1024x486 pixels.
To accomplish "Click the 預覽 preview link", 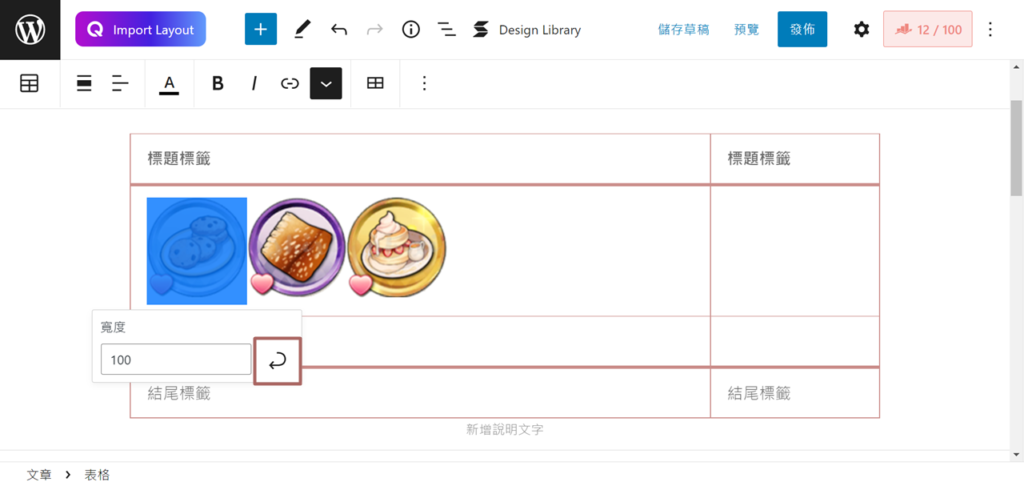I will point(746,30).
